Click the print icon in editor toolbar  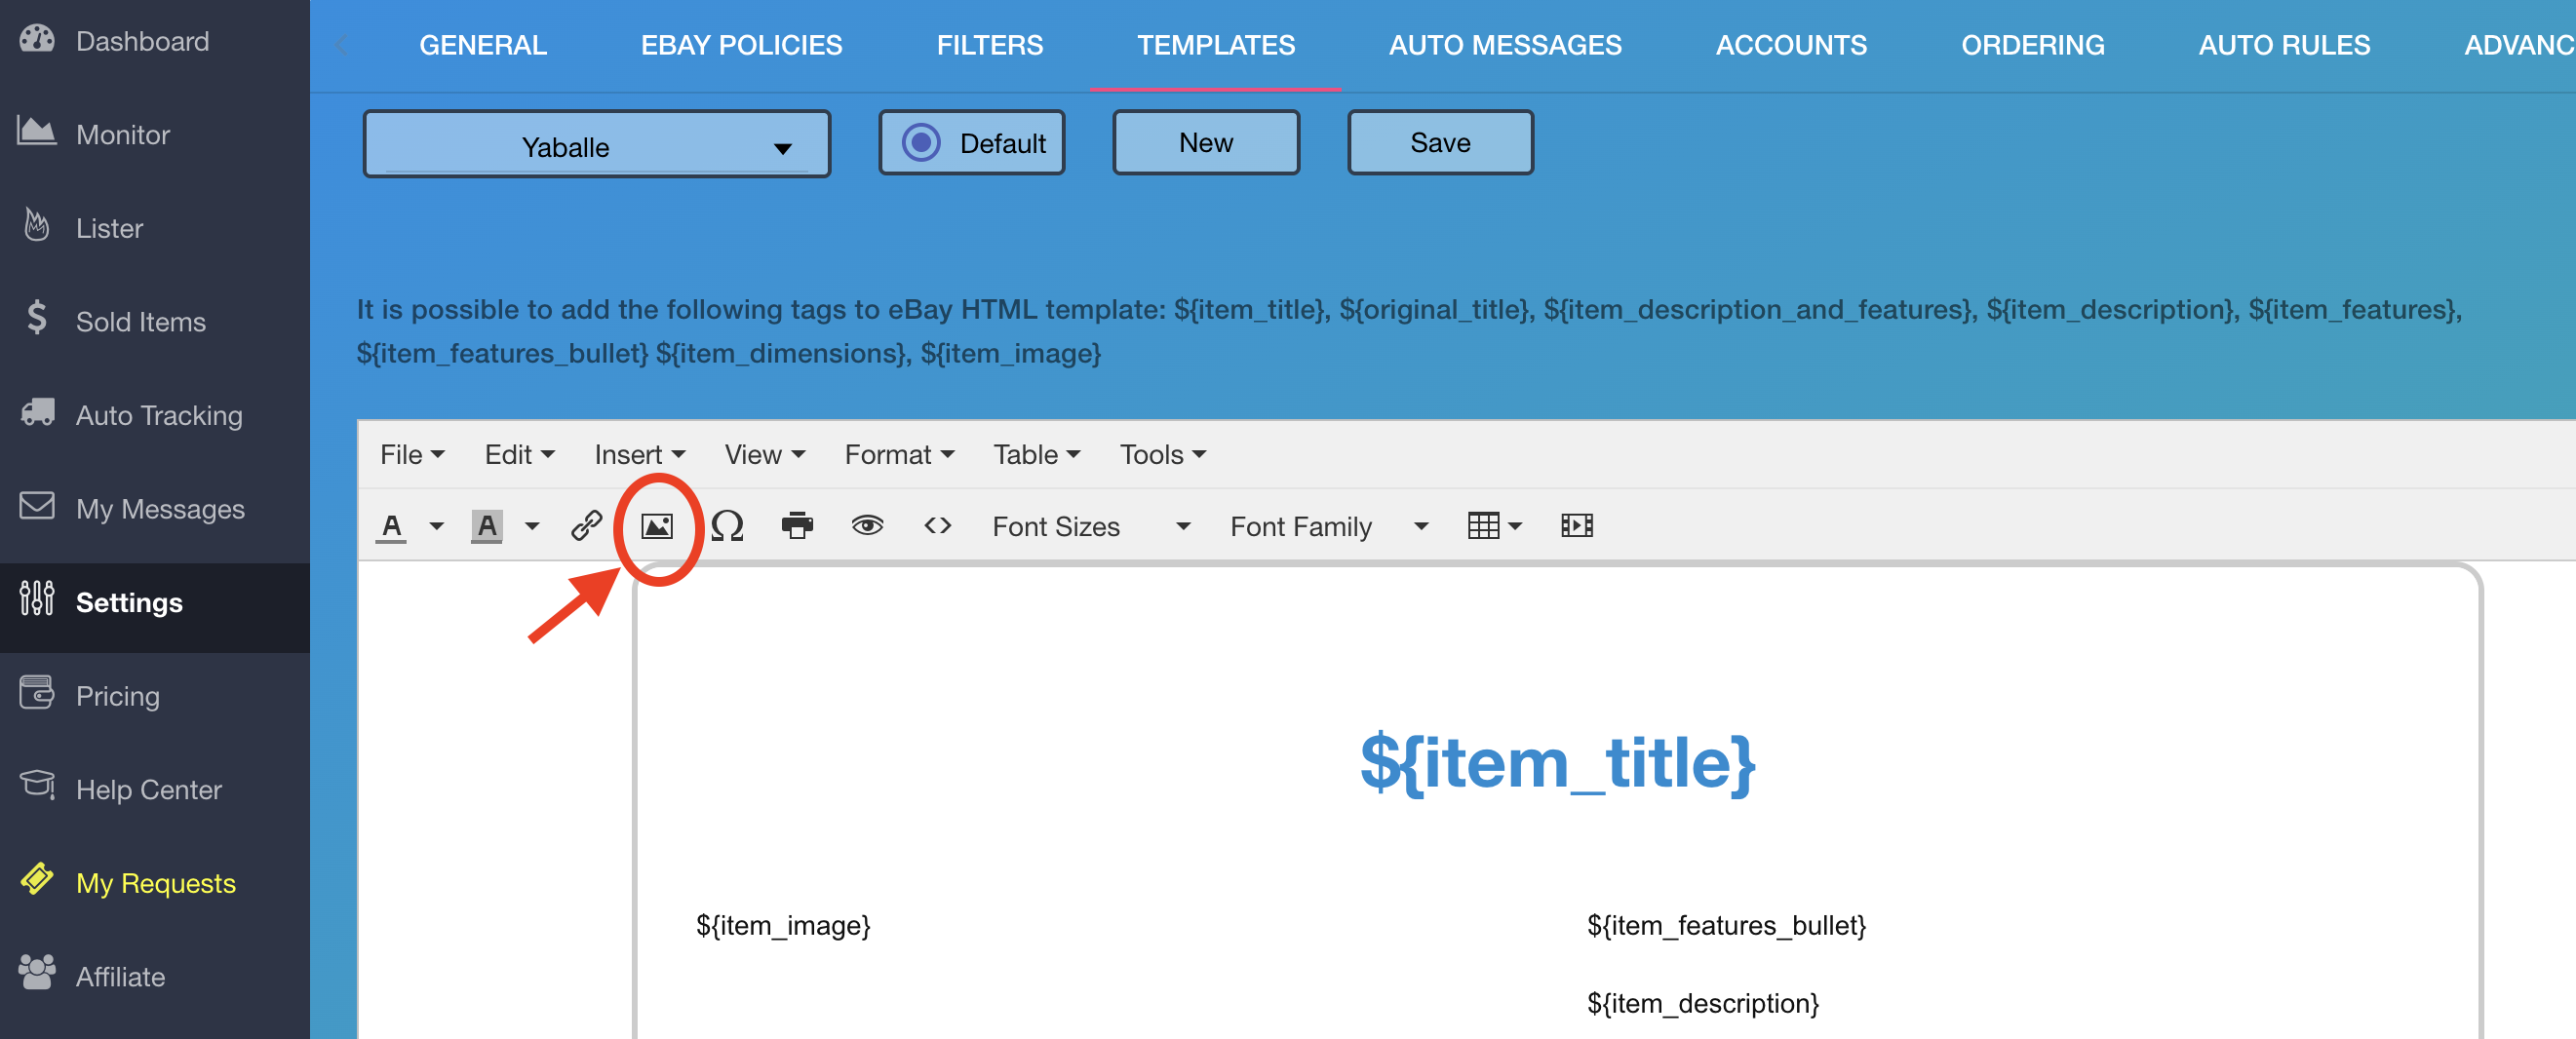(797, 526)
